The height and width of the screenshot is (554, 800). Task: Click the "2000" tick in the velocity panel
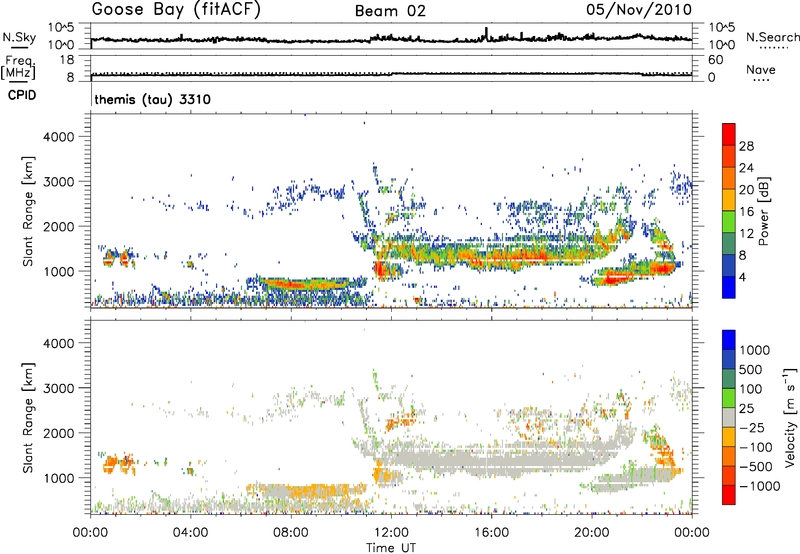pos(58,433)
